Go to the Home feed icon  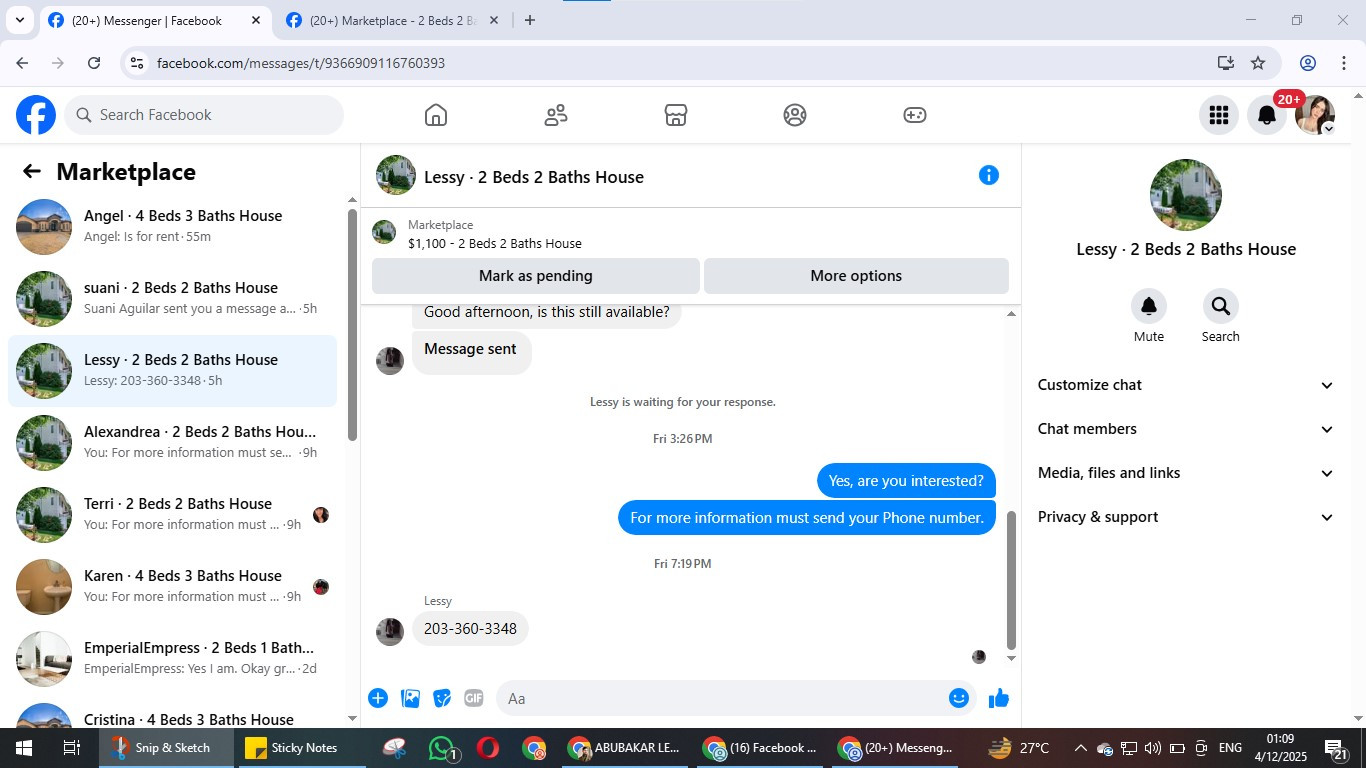pyautogui.click(x=436, y=115)
